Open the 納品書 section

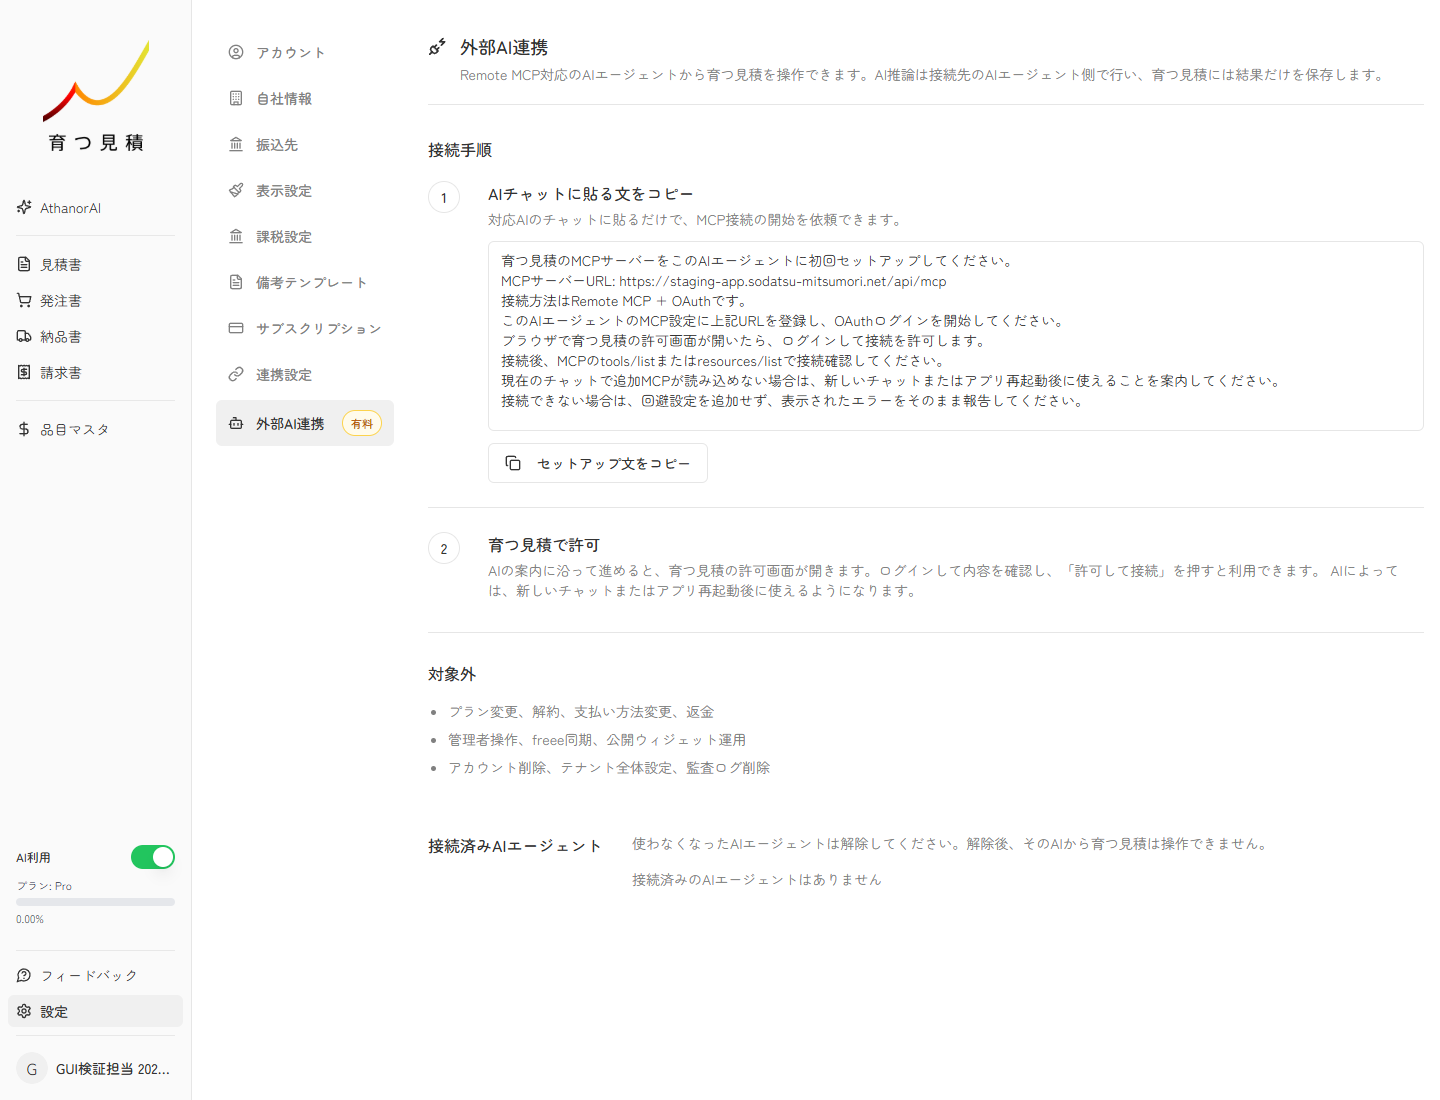coord(62,336)
